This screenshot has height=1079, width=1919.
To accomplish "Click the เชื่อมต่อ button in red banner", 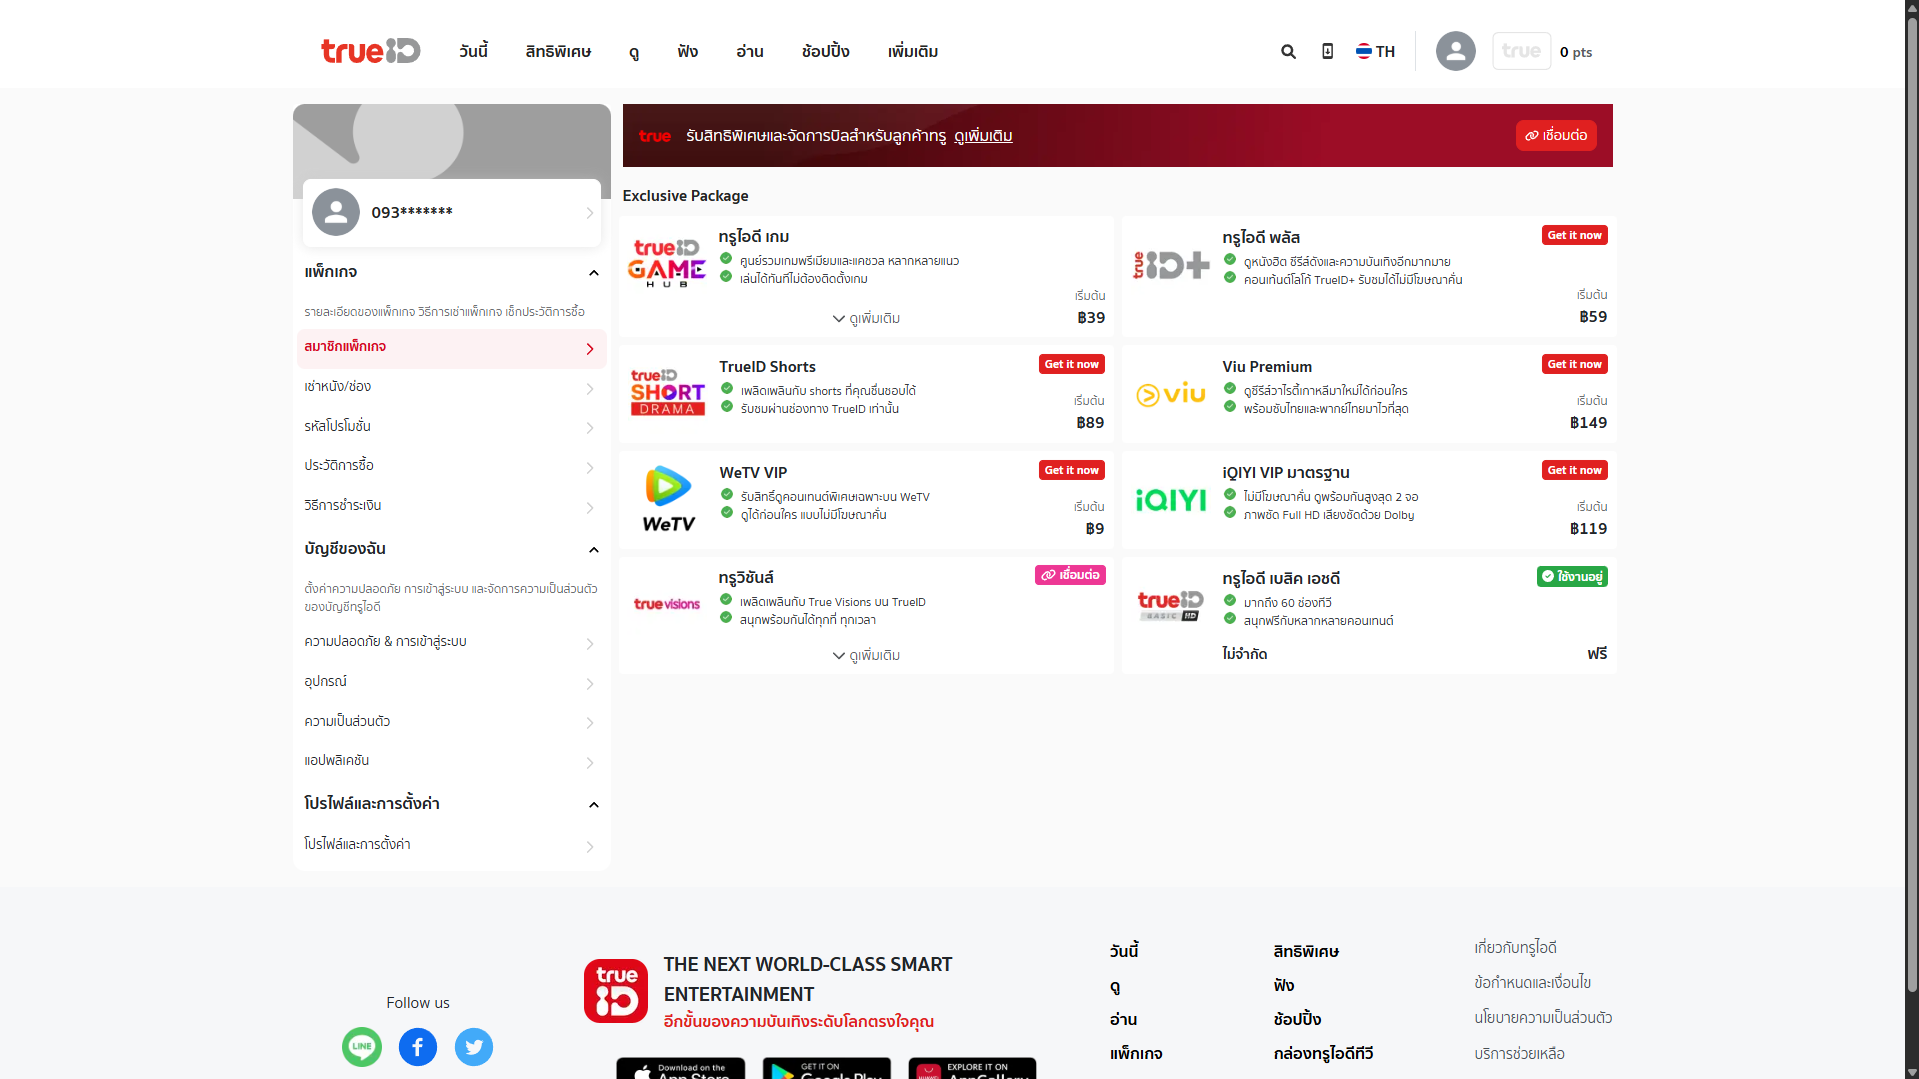I will tap(1556, 136).
